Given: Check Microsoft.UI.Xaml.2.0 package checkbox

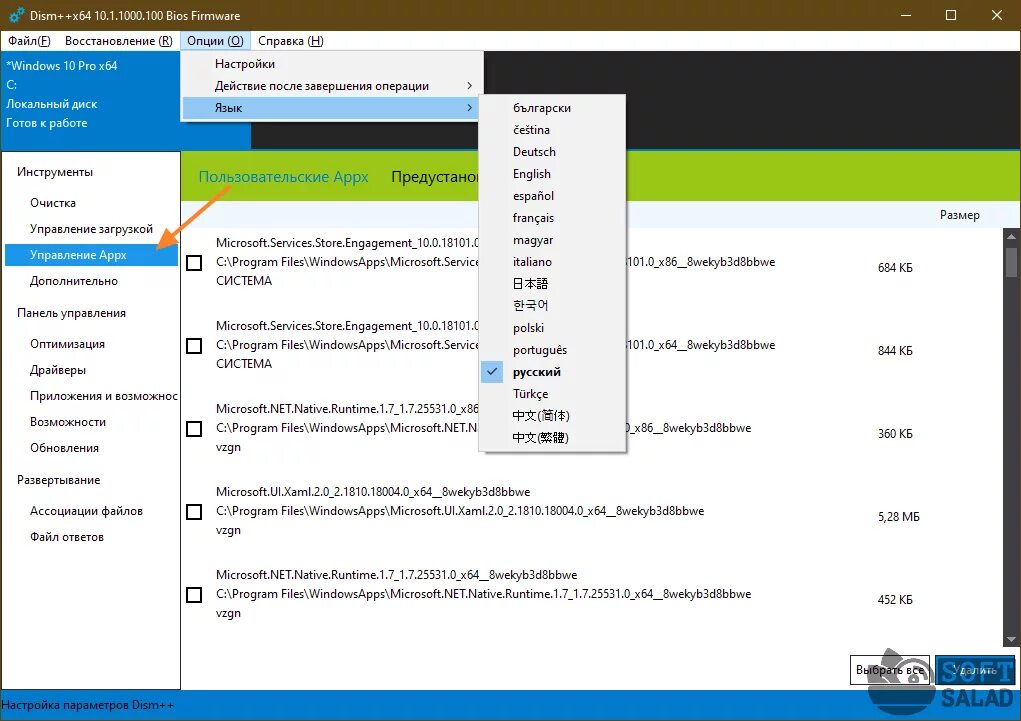Looking at the screenshot, I should coord(194,511).
